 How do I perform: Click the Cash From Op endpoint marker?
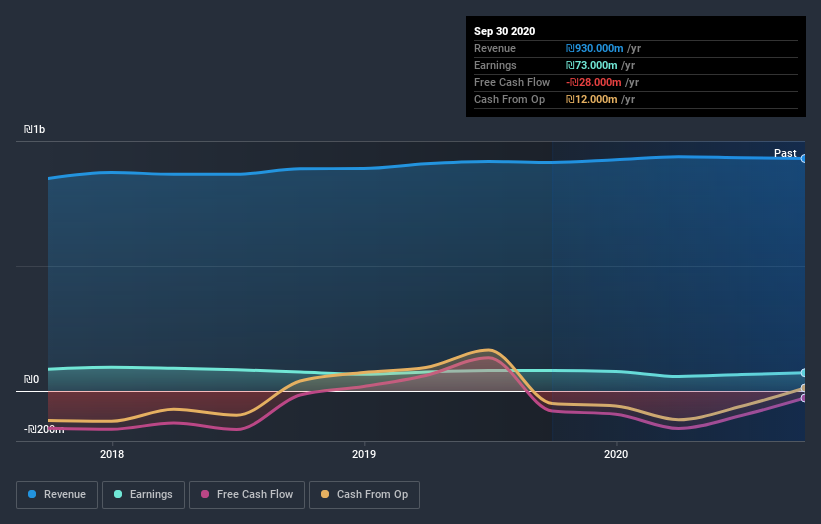point(803,388)
